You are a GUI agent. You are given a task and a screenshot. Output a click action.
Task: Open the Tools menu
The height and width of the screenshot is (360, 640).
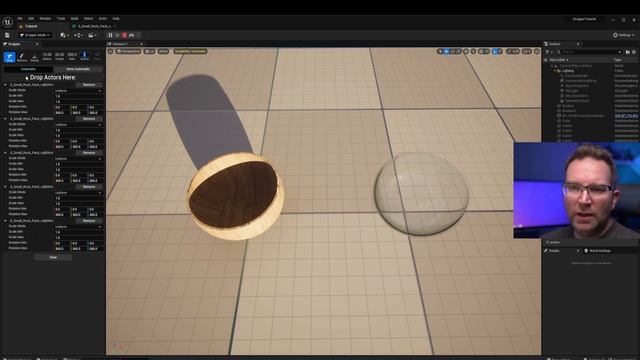pos(61,18)
